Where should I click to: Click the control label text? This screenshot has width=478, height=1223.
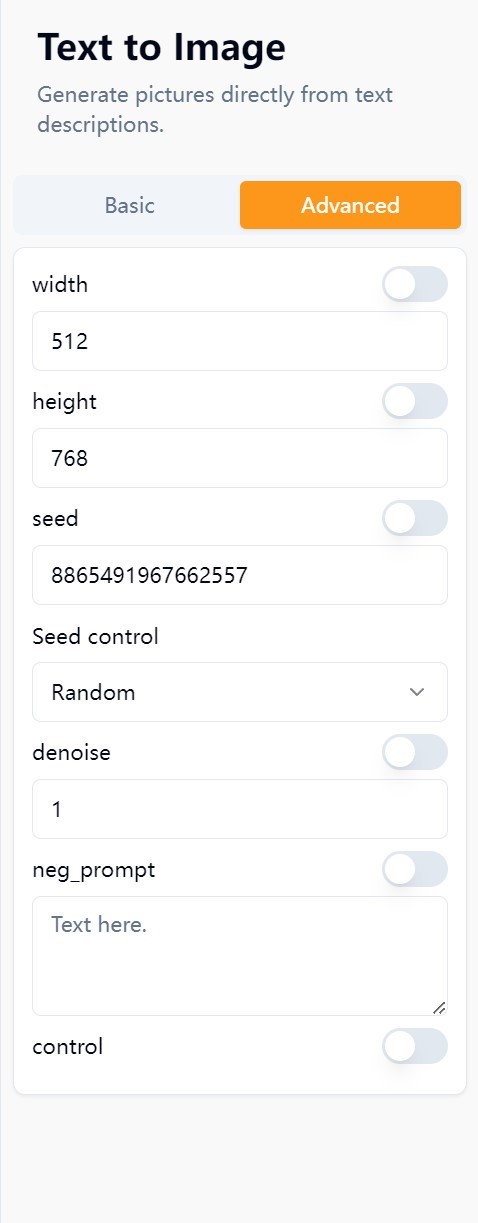coord(68,1047)
